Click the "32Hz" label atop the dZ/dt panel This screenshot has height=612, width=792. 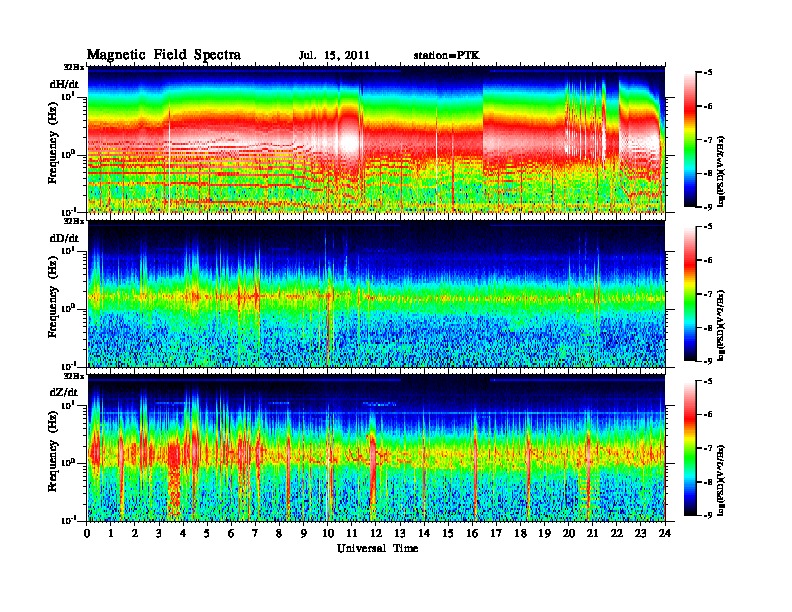[x=74, y=376]
